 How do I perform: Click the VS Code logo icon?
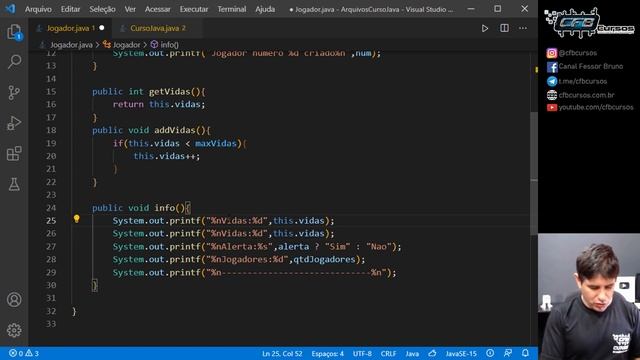pyautogui.click(x=10, y=9)
